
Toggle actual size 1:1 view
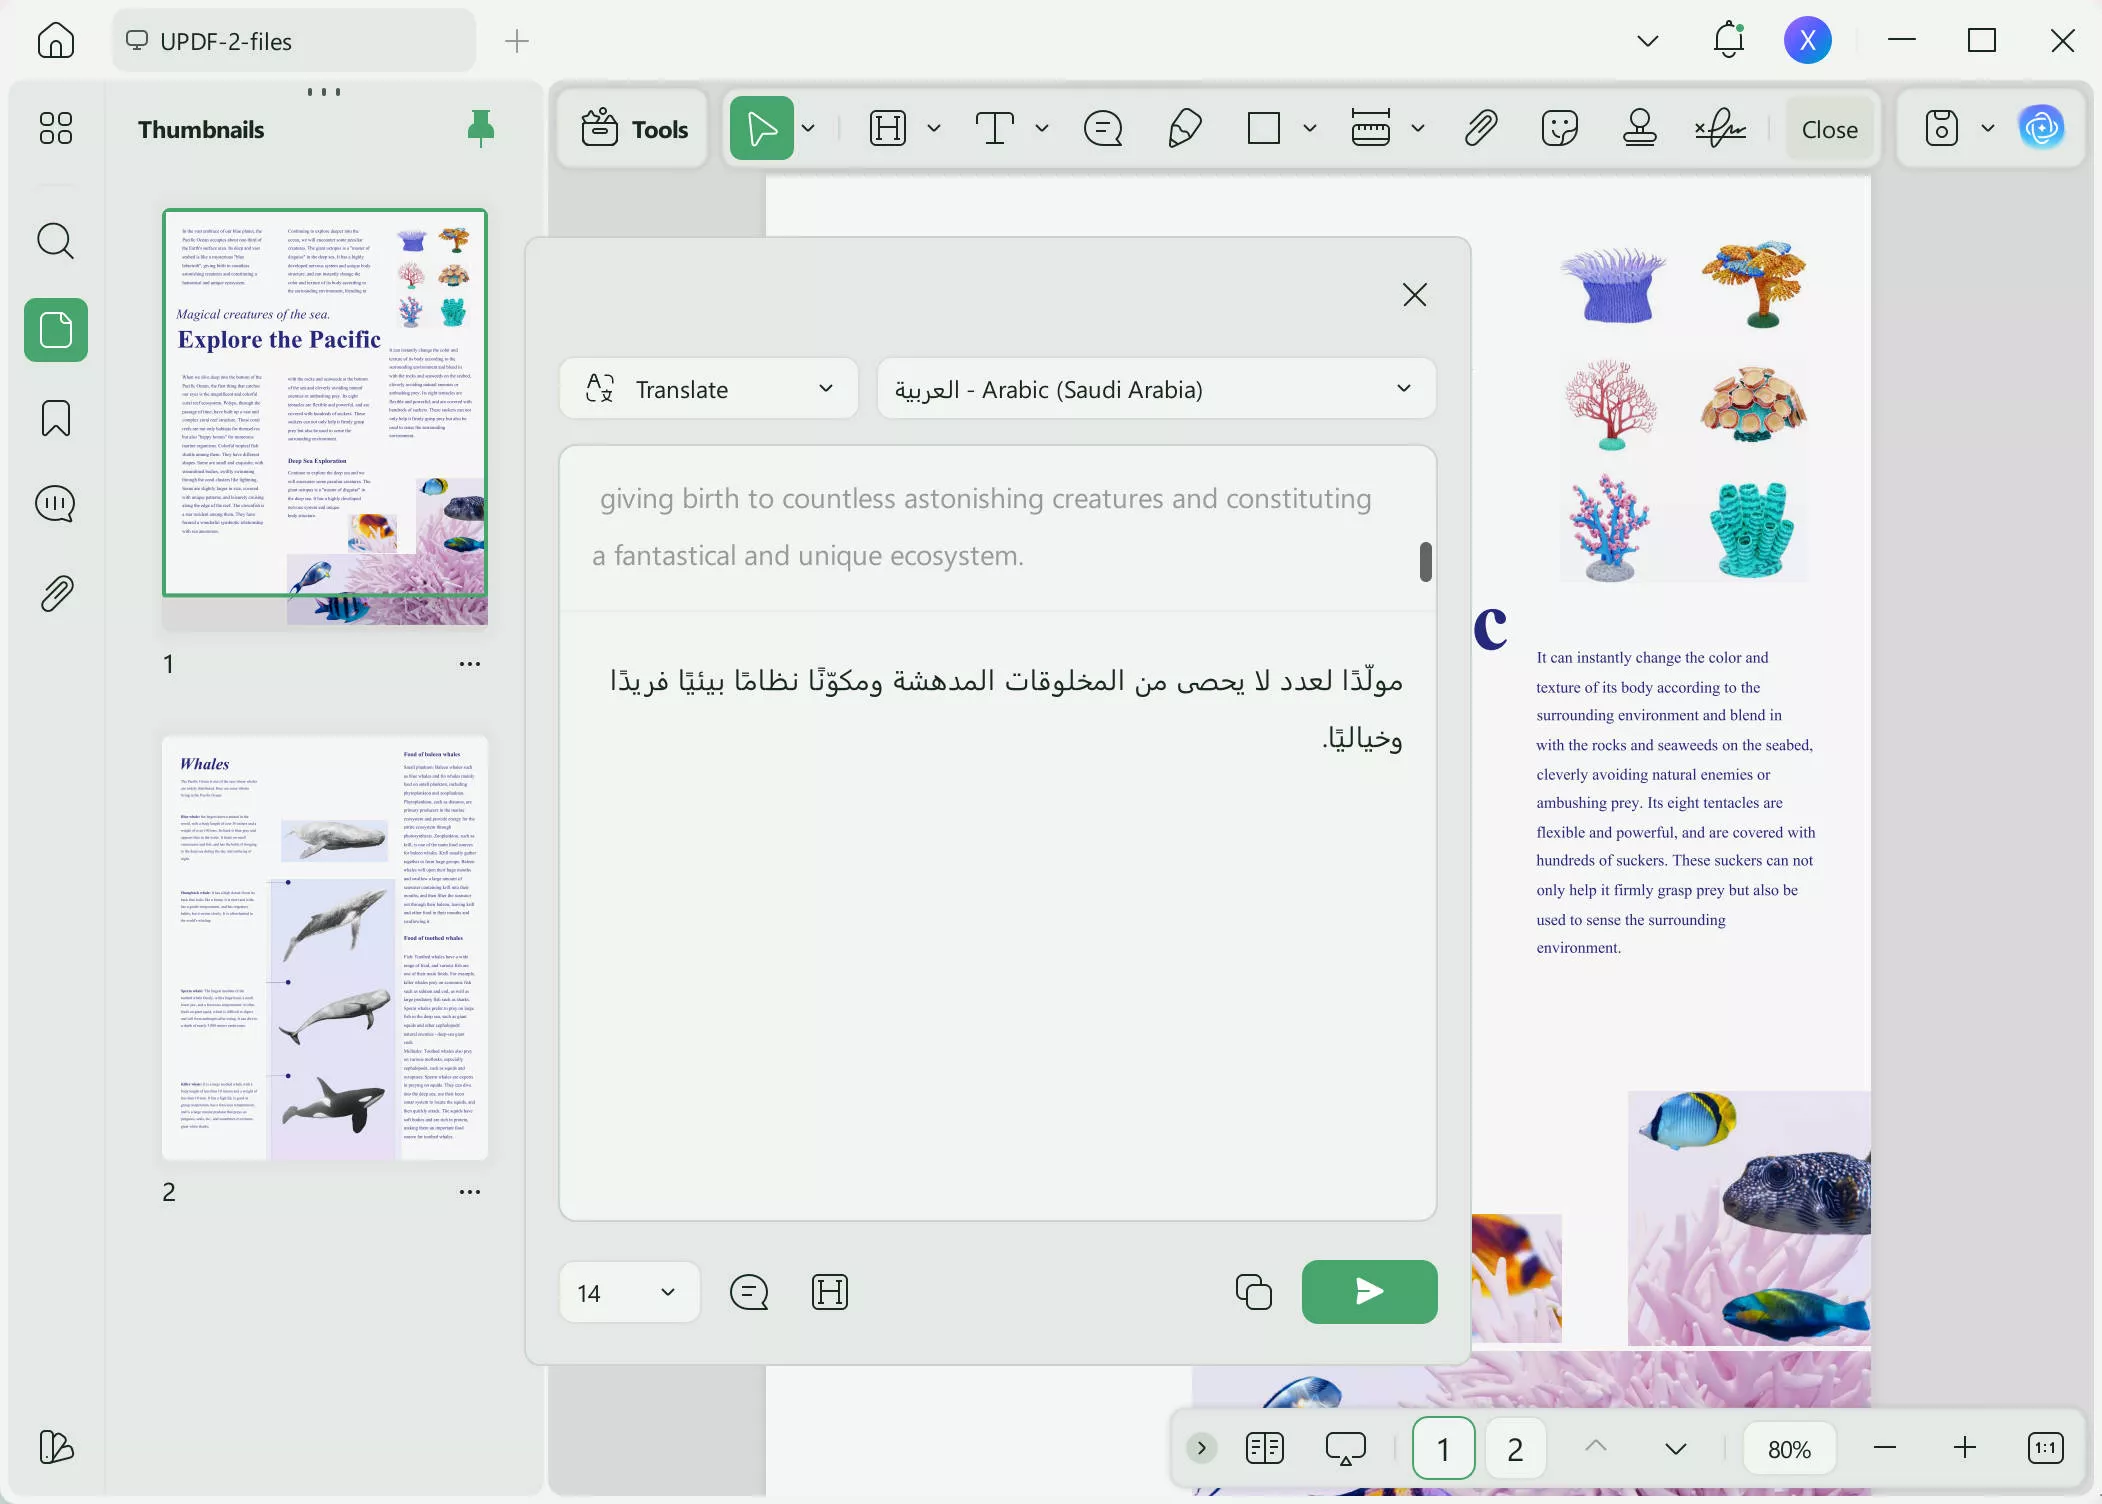coord(2045,1448)
